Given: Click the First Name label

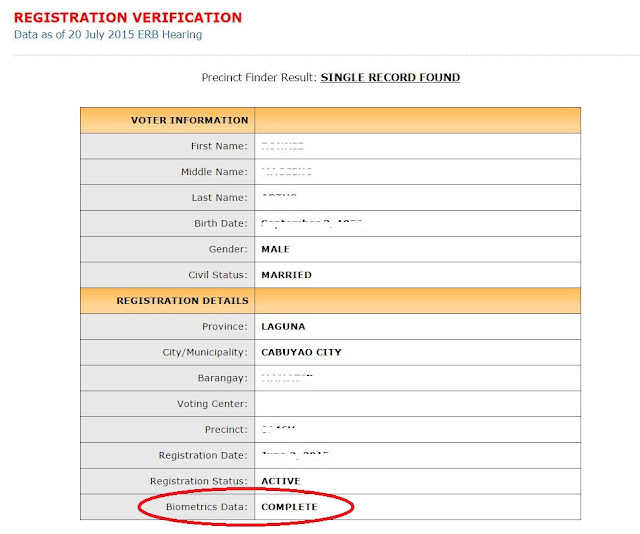Looking at the screenshot, I should [x=219, y=146].
